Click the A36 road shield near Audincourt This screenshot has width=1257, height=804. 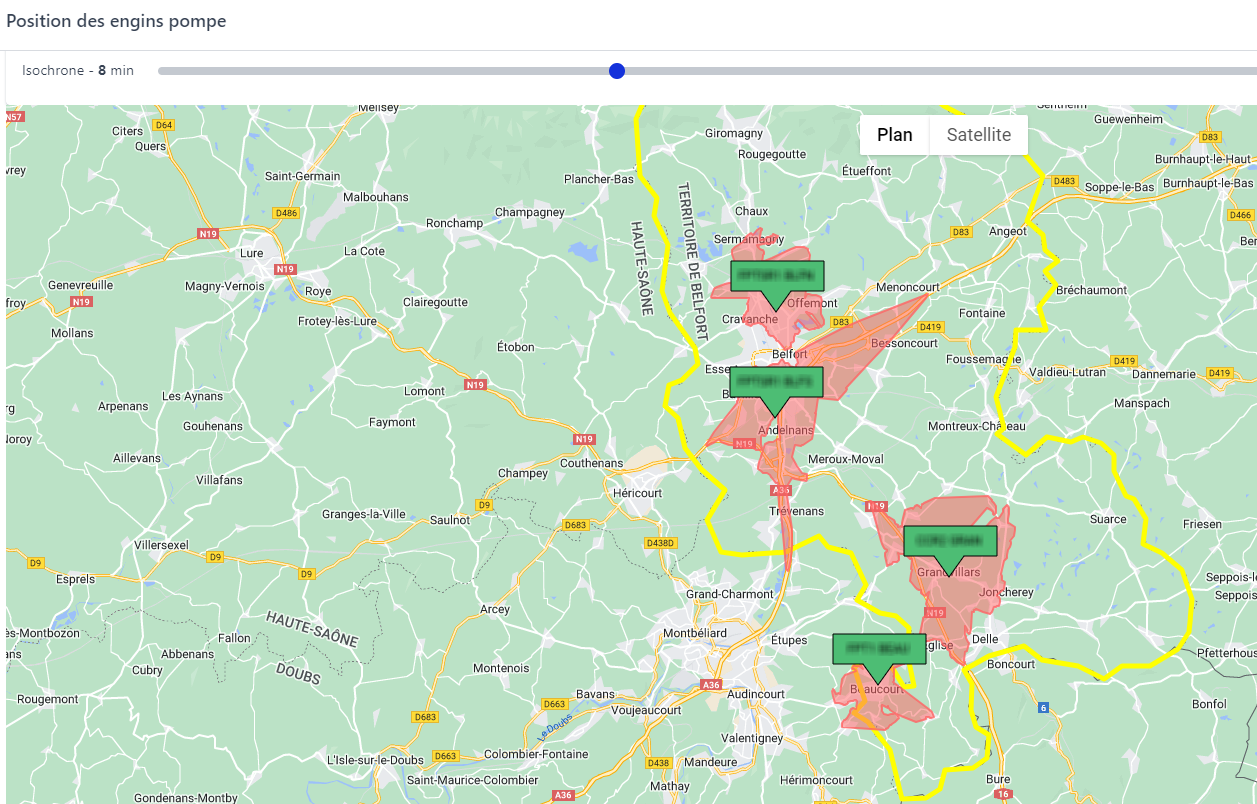pyautogui.click(x=711, y=684)
